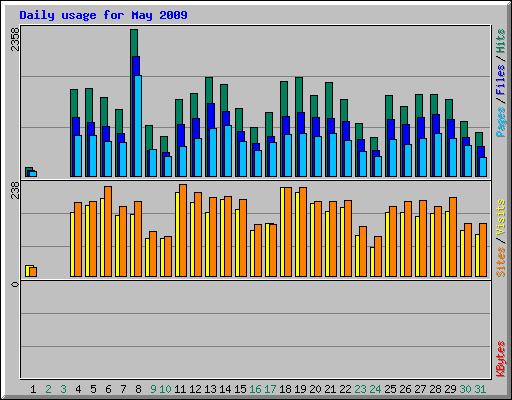This screenshot has height=400, width=512.
Task: Click day 20 on the x-axis
Action: coord(315,389)
